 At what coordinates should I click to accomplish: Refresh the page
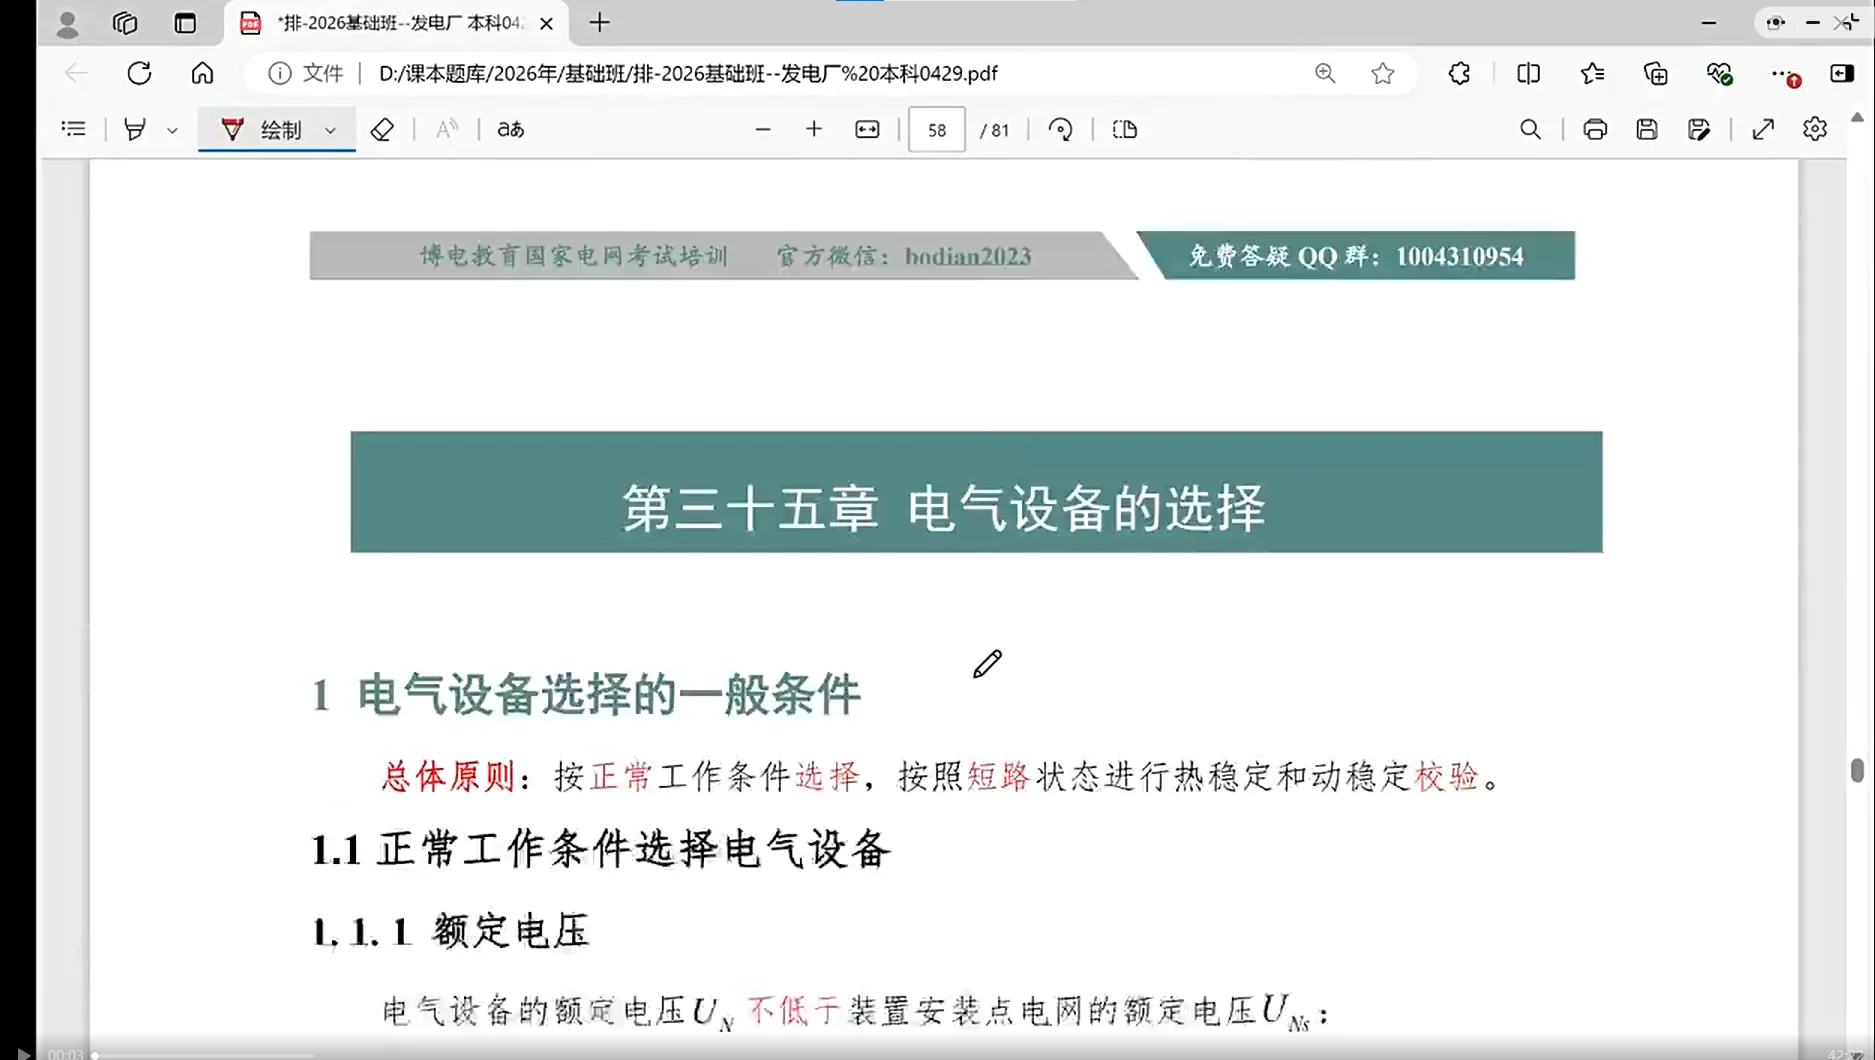click(139, 73)
